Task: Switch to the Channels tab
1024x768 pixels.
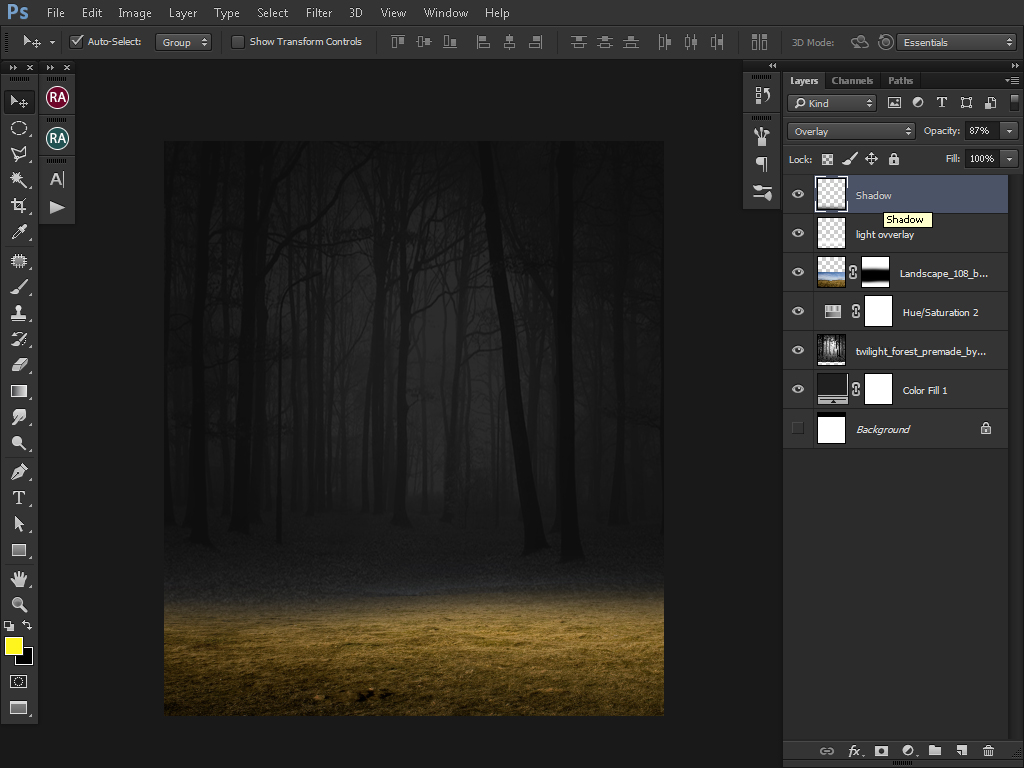Action: pyautogui.click(x=852, y=81)
